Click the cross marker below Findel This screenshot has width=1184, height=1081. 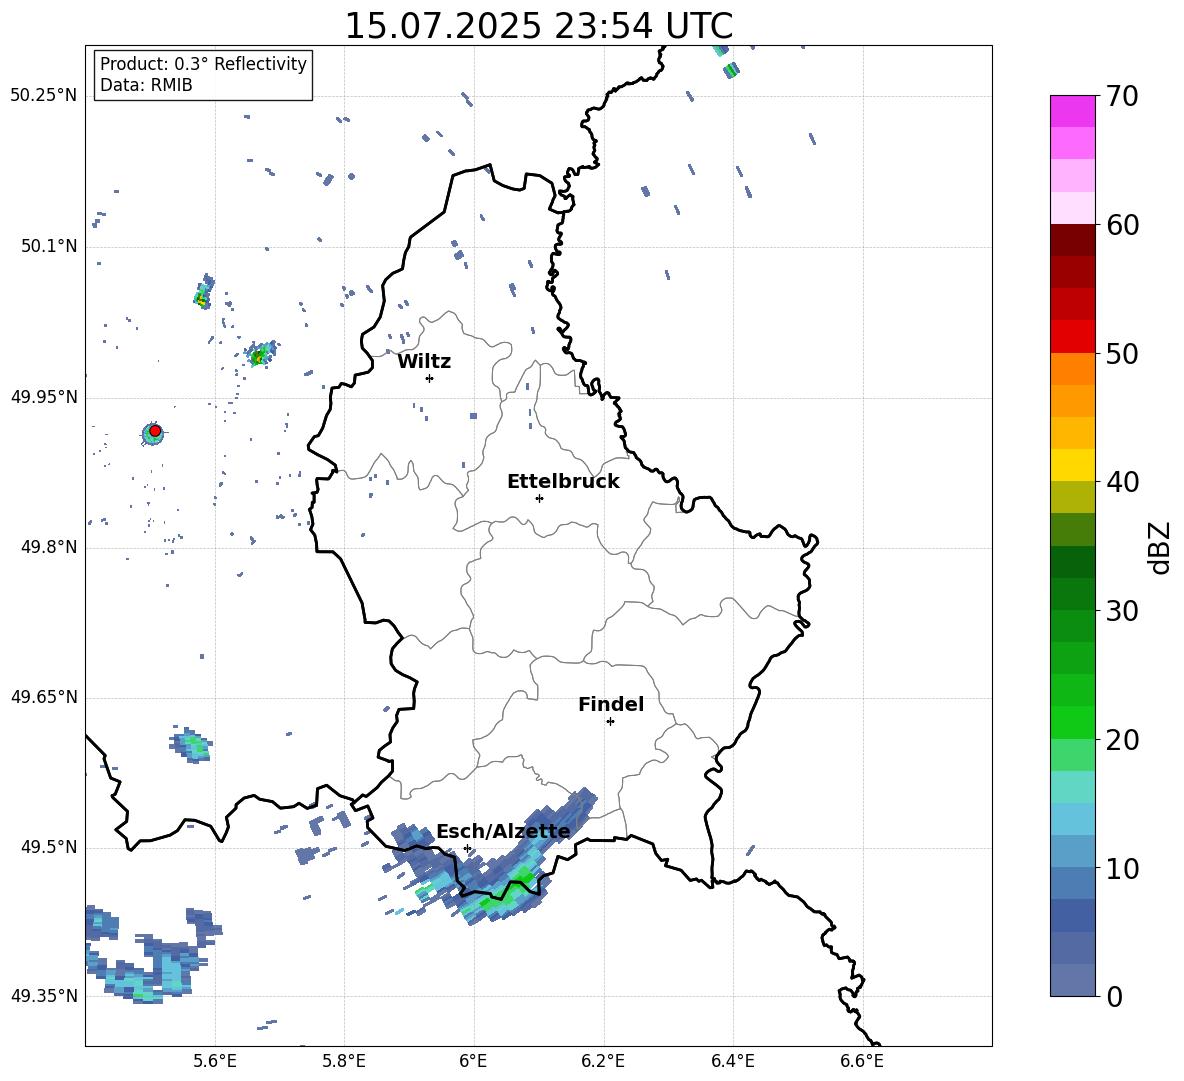[610, 722]
